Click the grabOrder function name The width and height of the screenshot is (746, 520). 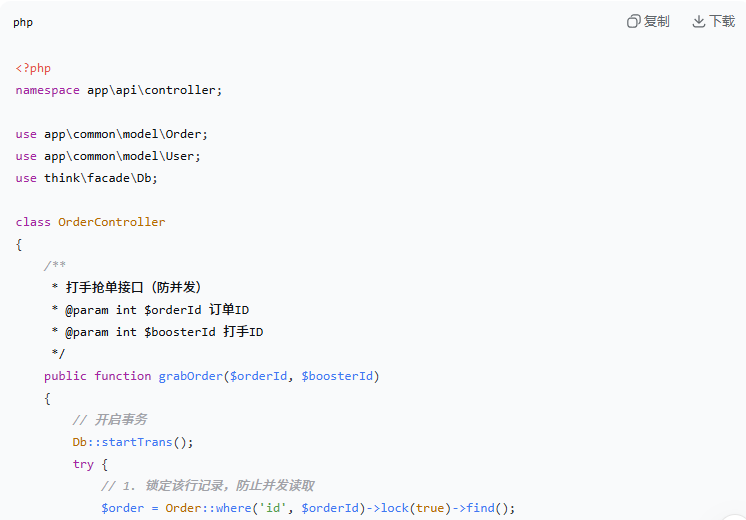pyautogui.click(x=190, y=376)
